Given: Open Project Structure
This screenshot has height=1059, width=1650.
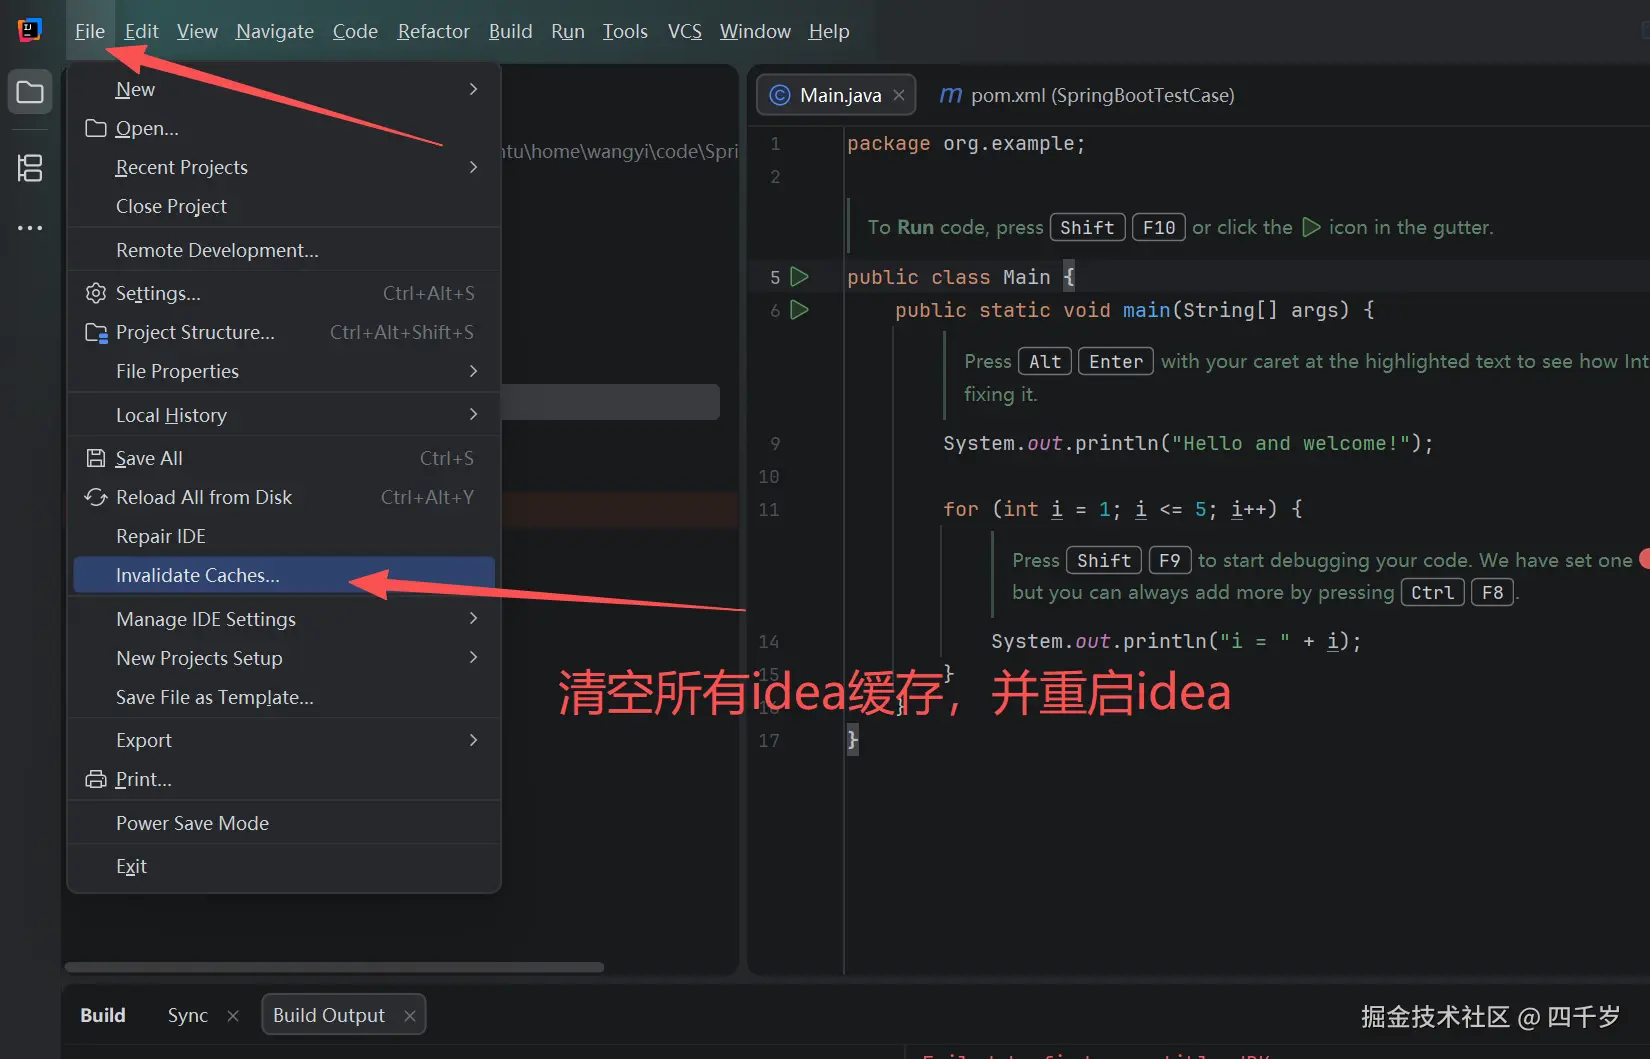Looking at the screenshot, I should tap(195, 332).
